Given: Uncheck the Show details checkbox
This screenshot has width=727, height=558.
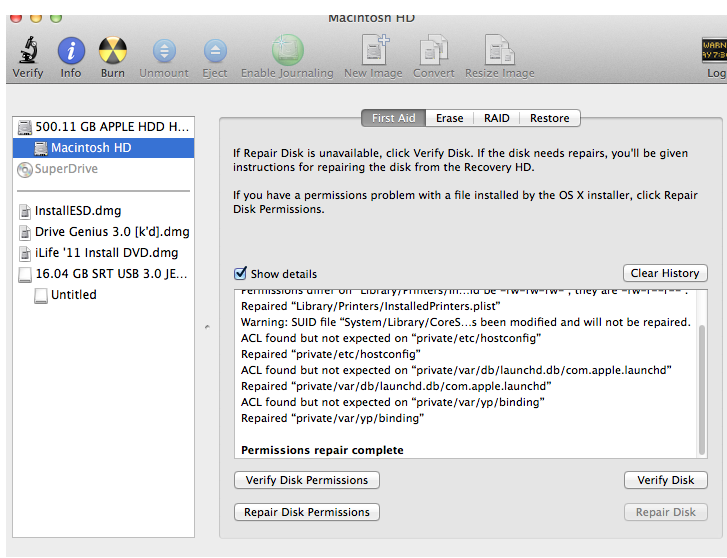Looking at the screenshot, I should (240, 273).
